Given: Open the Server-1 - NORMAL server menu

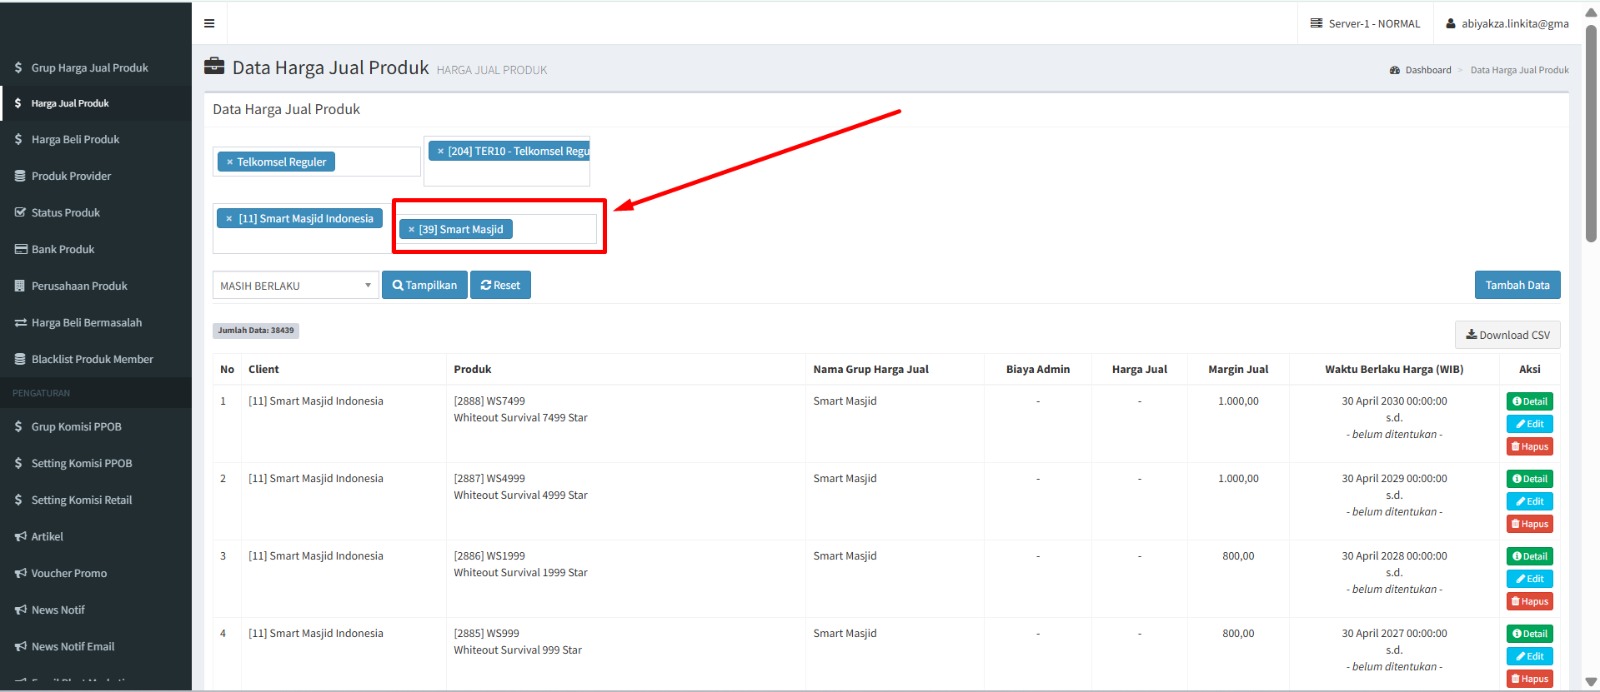Looking at the screenshot, I should 1365,23.
